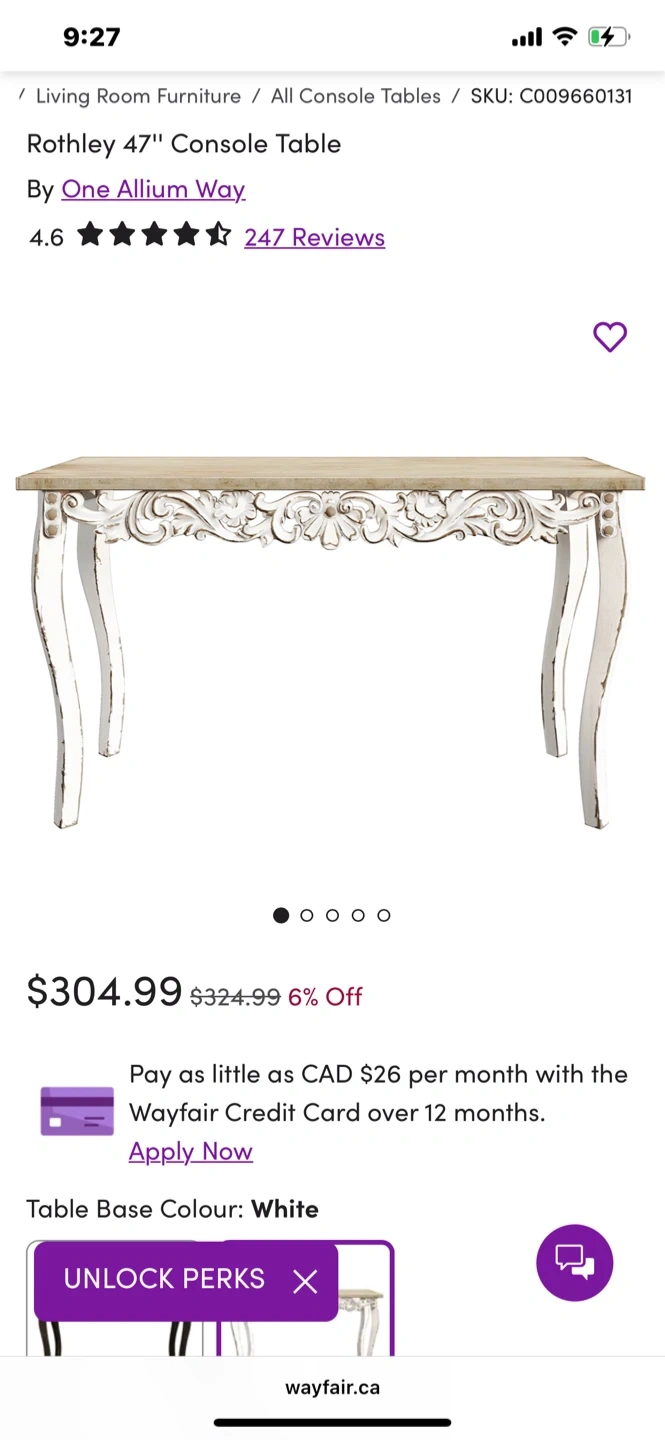Open Living Room Furniture breadcrumb
The image size is (665, 1440).
pyautogui.click(x=138, y=96)
